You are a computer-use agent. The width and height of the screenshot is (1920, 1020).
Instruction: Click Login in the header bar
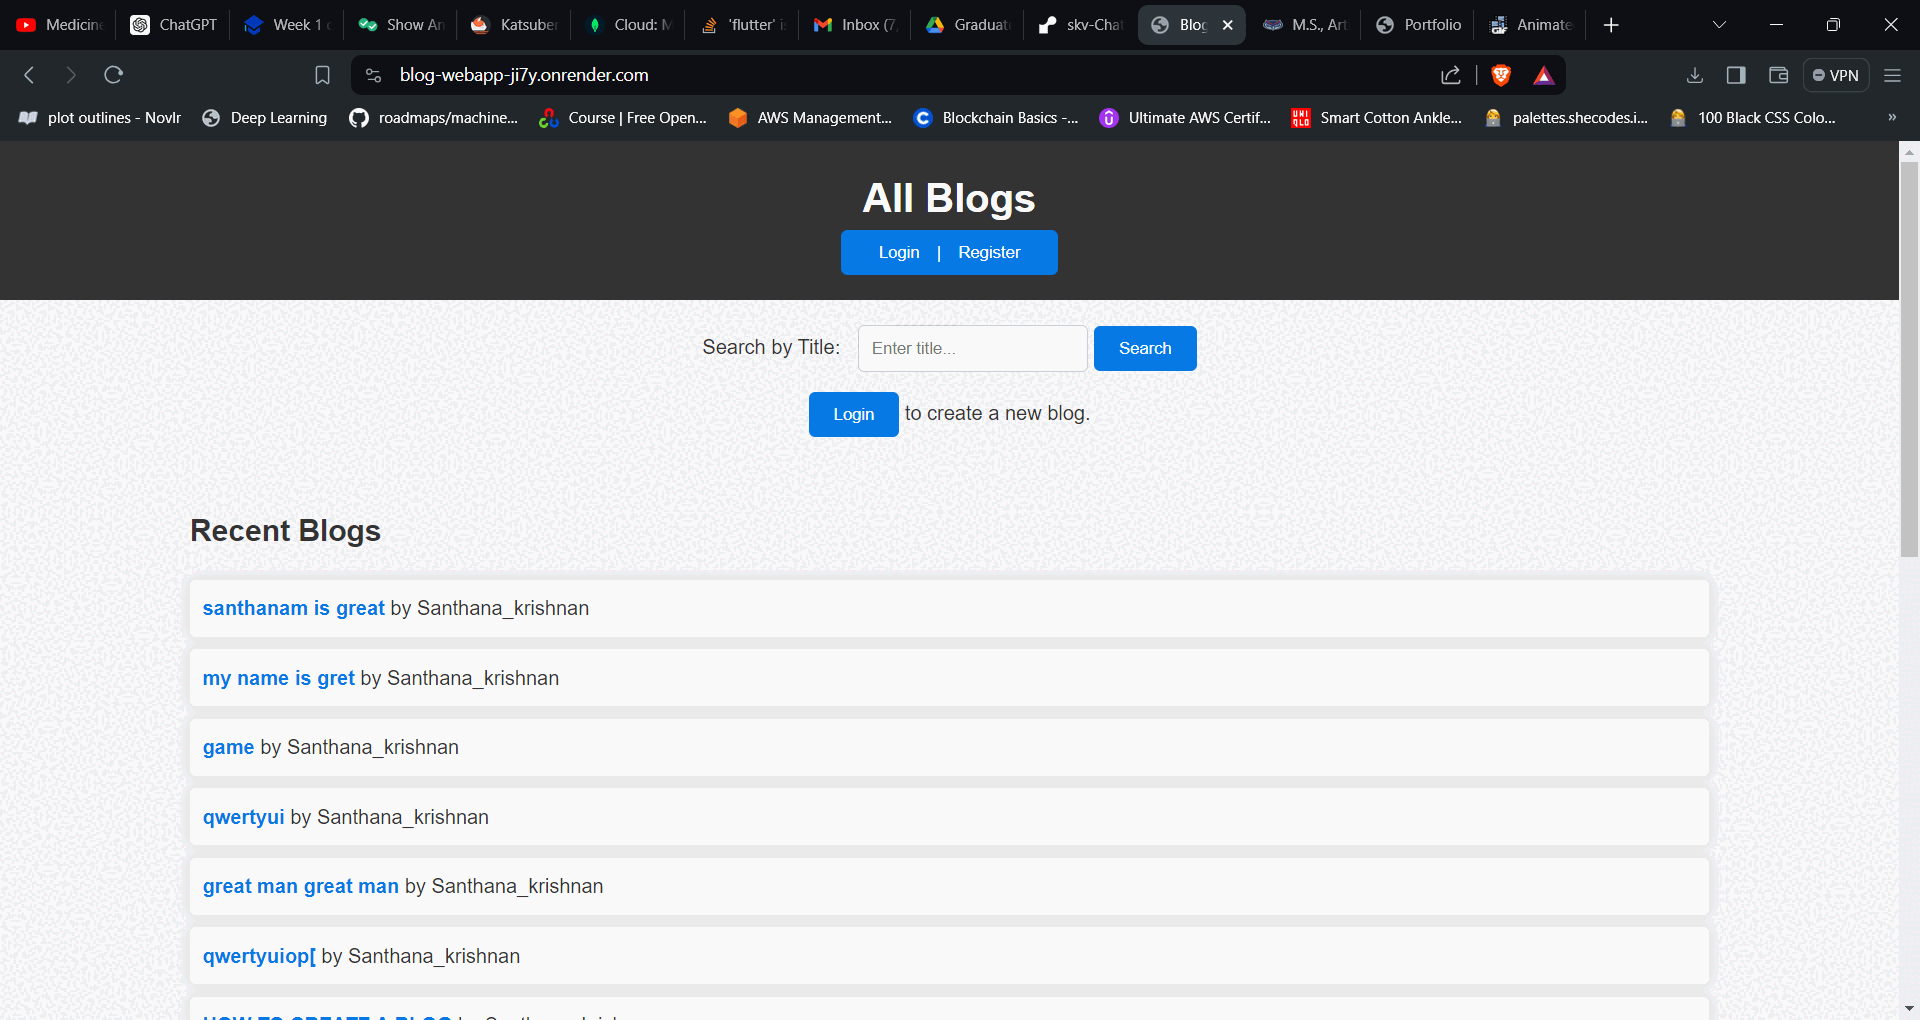(x=899, y=253)
